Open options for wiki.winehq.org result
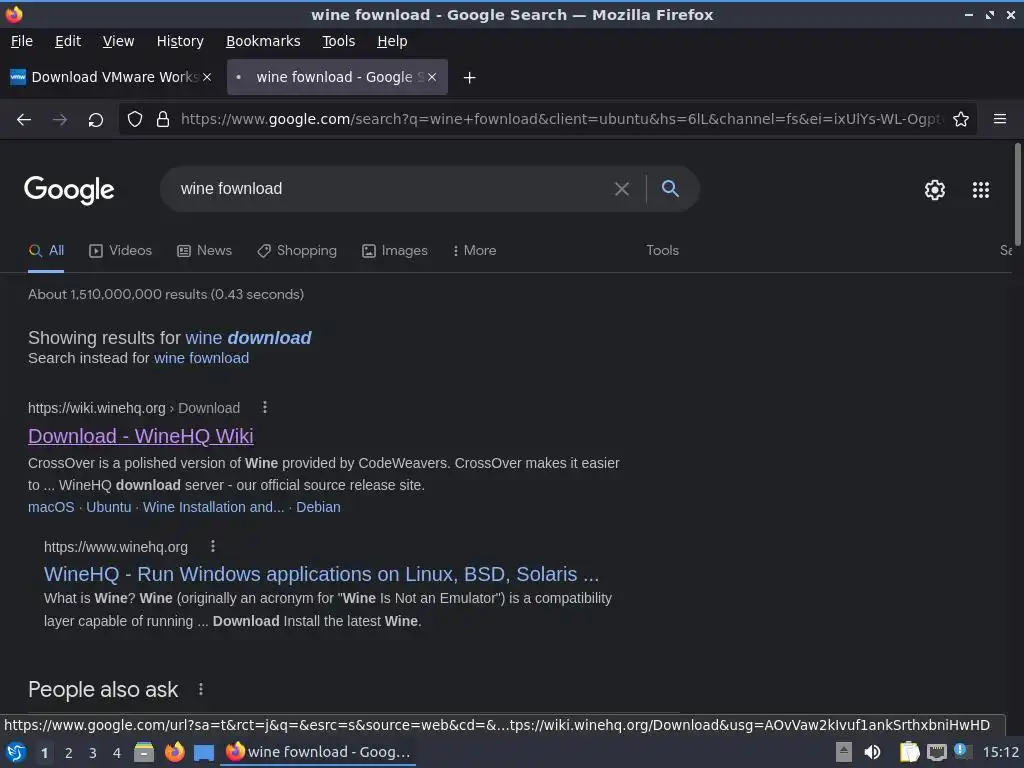 264,408
